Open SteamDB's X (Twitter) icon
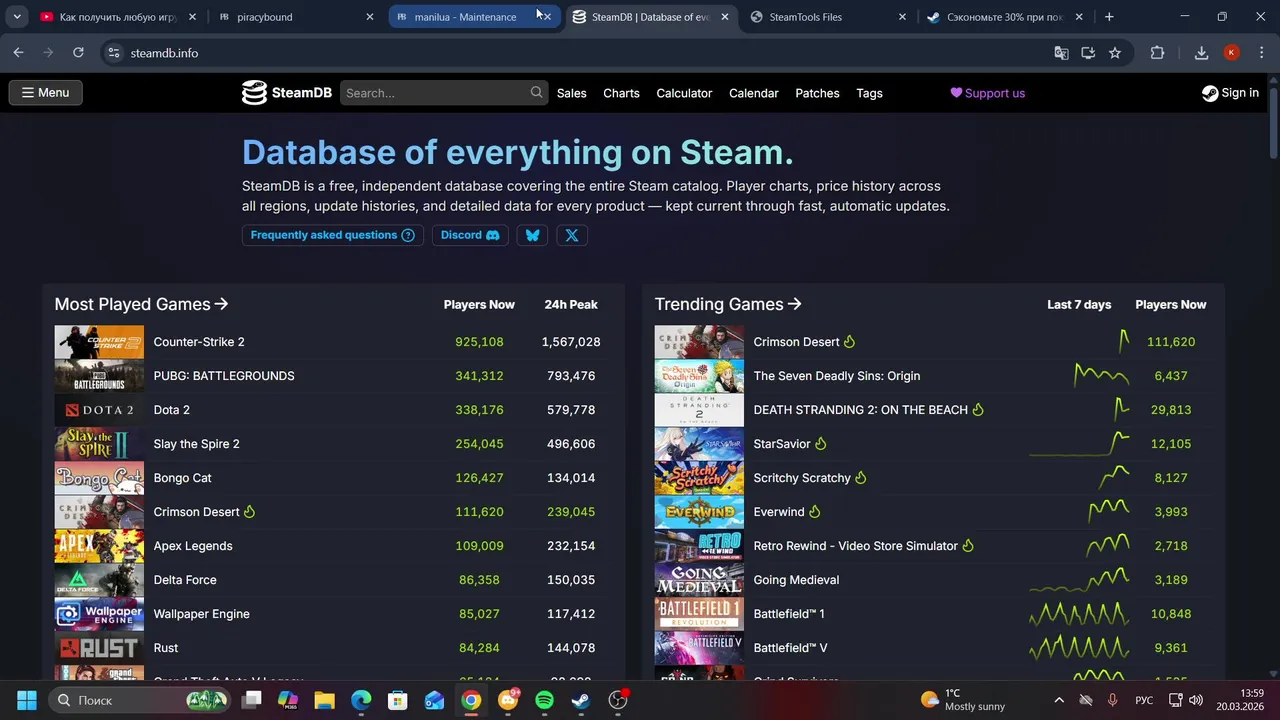 click(572, 235)
